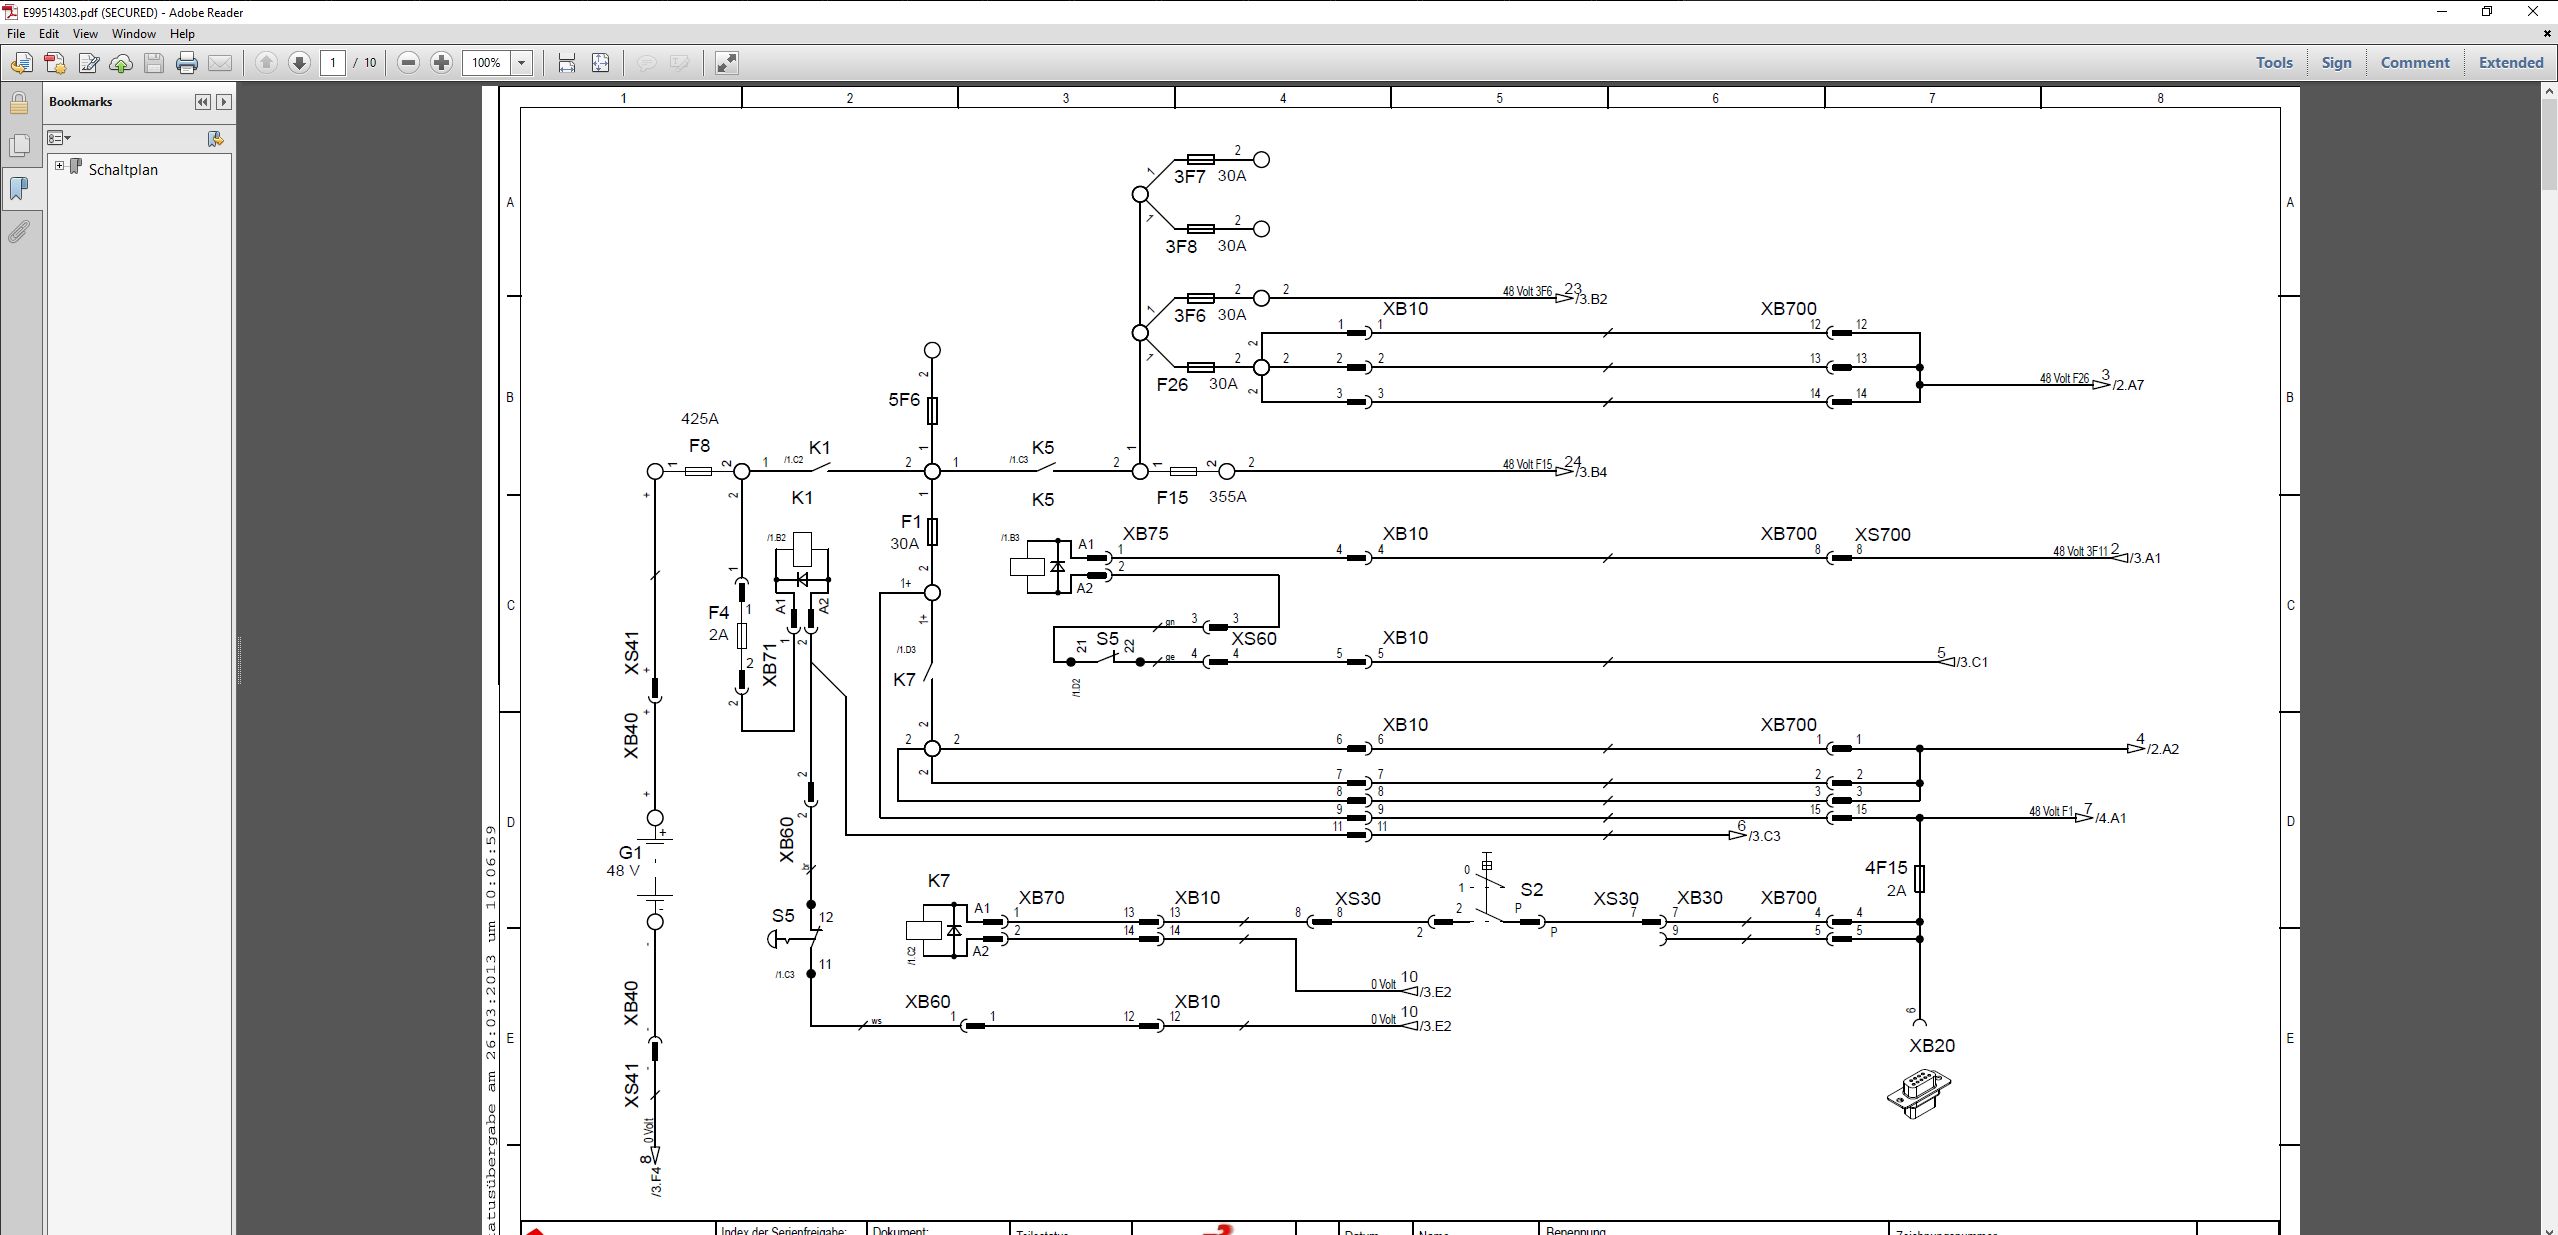Open the bookmarks options dropdown menu
This screenshot has width=2558, height=1235.
[59, 138]
